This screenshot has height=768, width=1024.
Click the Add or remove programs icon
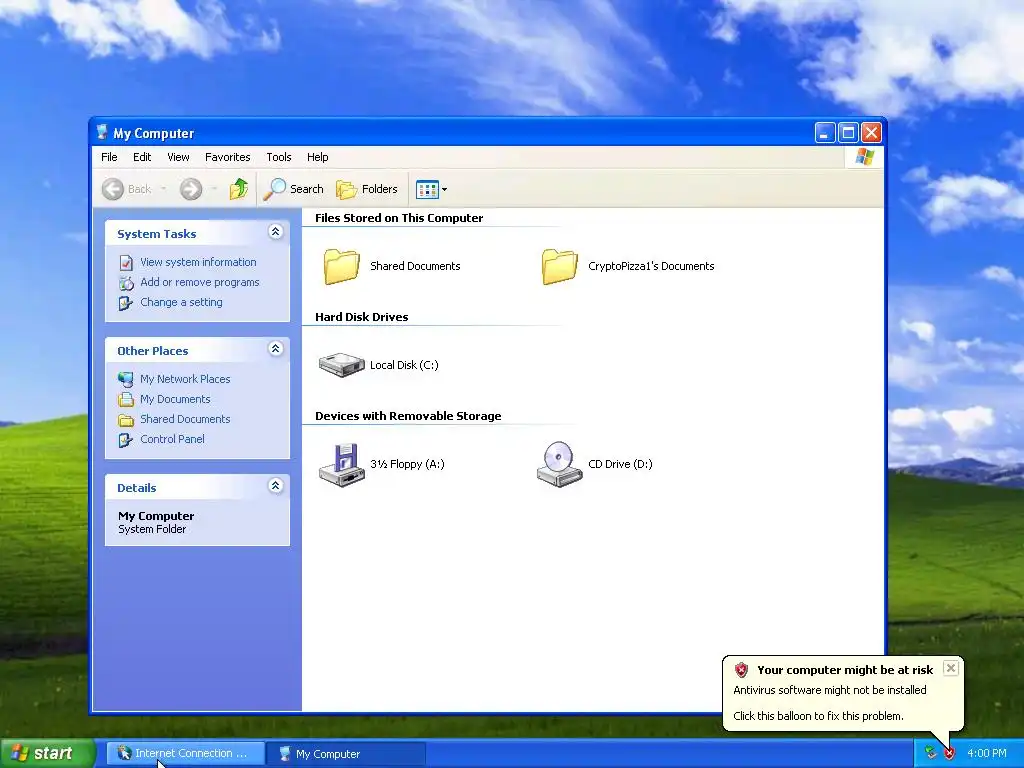(x=126, y=283)
